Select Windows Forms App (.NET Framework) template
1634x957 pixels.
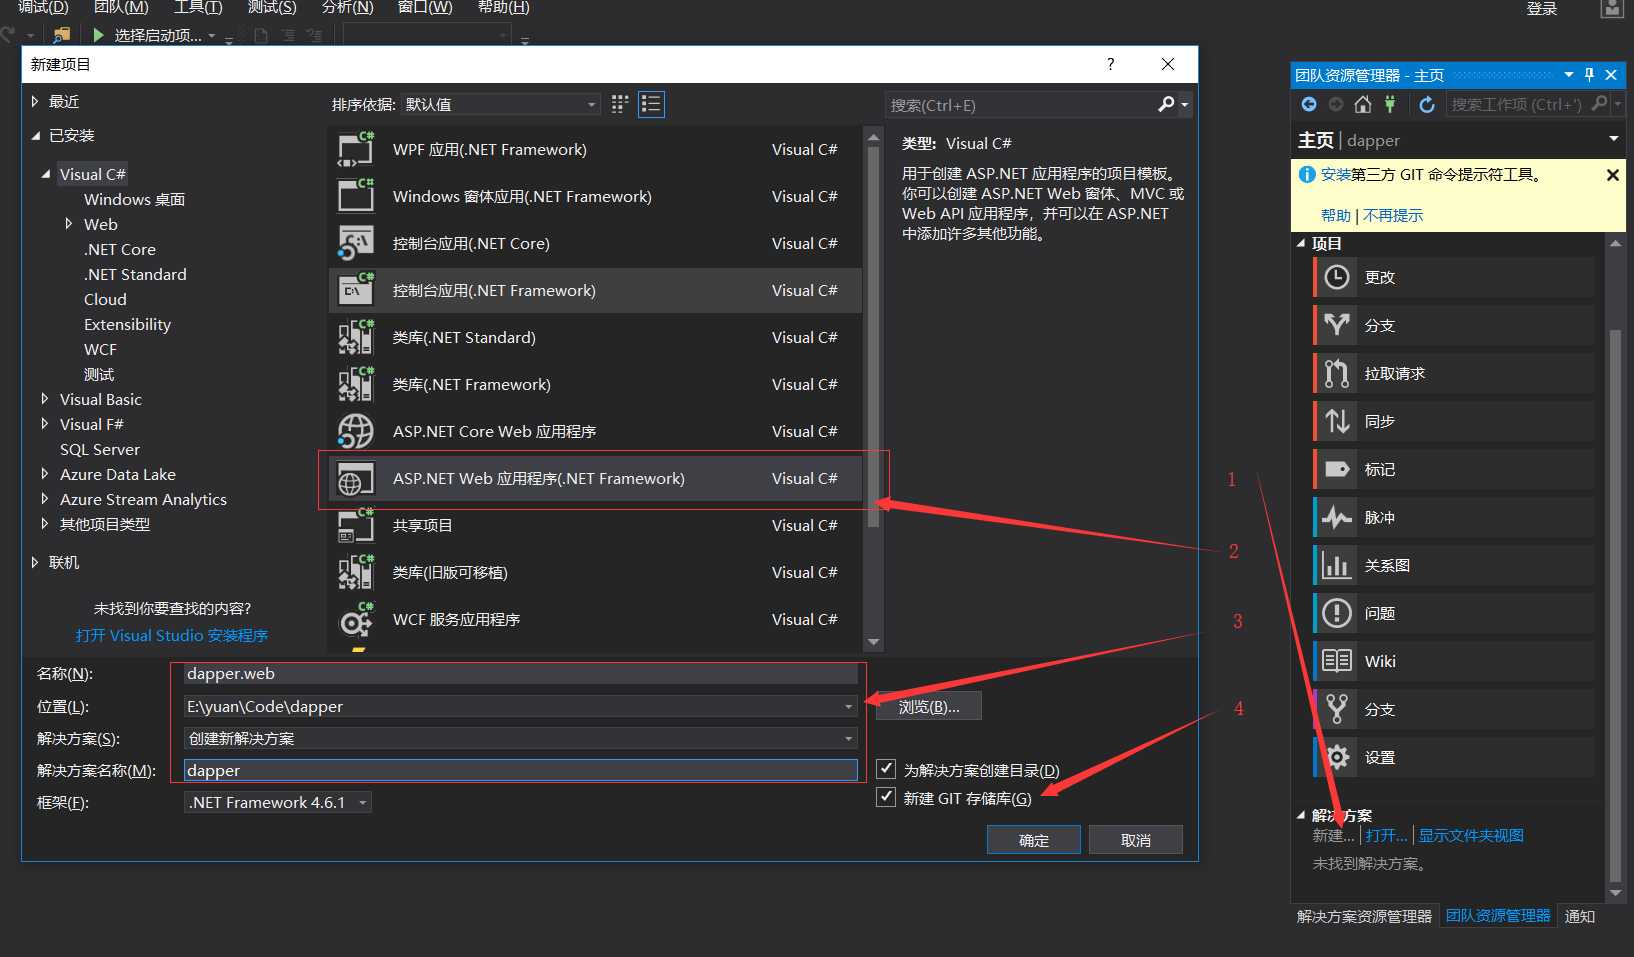[595, 196]
